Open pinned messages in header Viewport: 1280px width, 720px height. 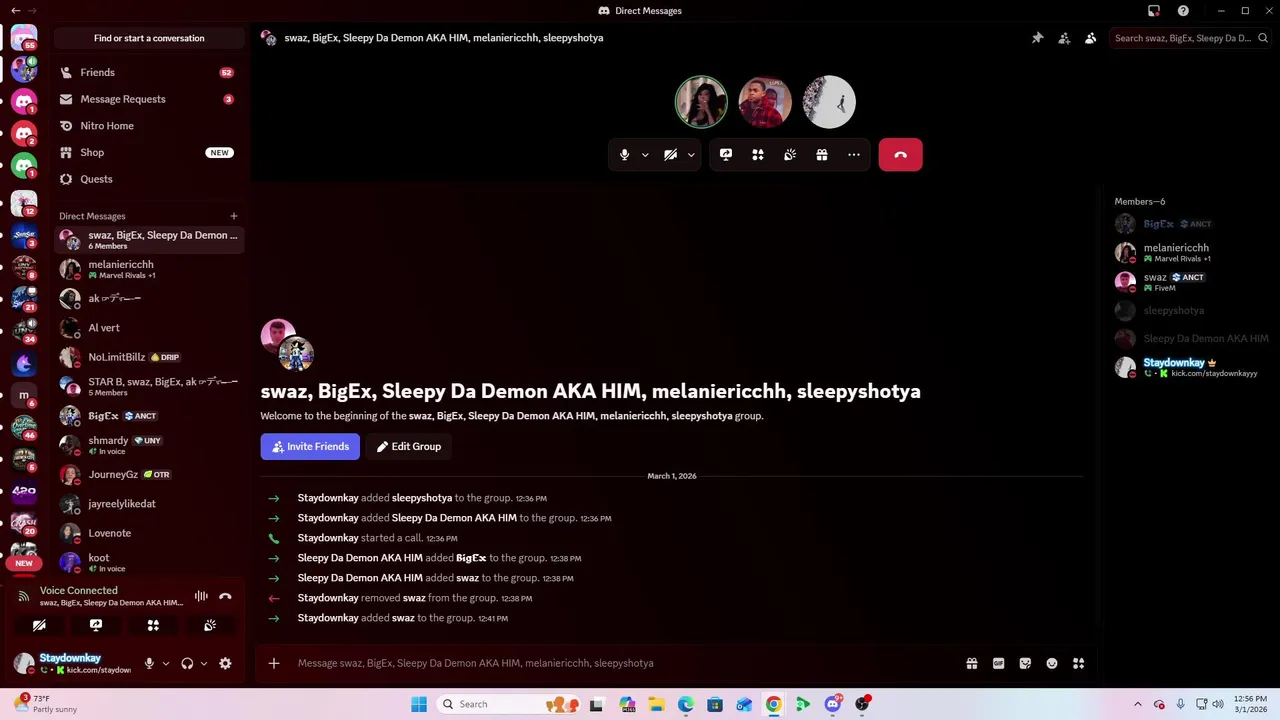pos(1037,38)
